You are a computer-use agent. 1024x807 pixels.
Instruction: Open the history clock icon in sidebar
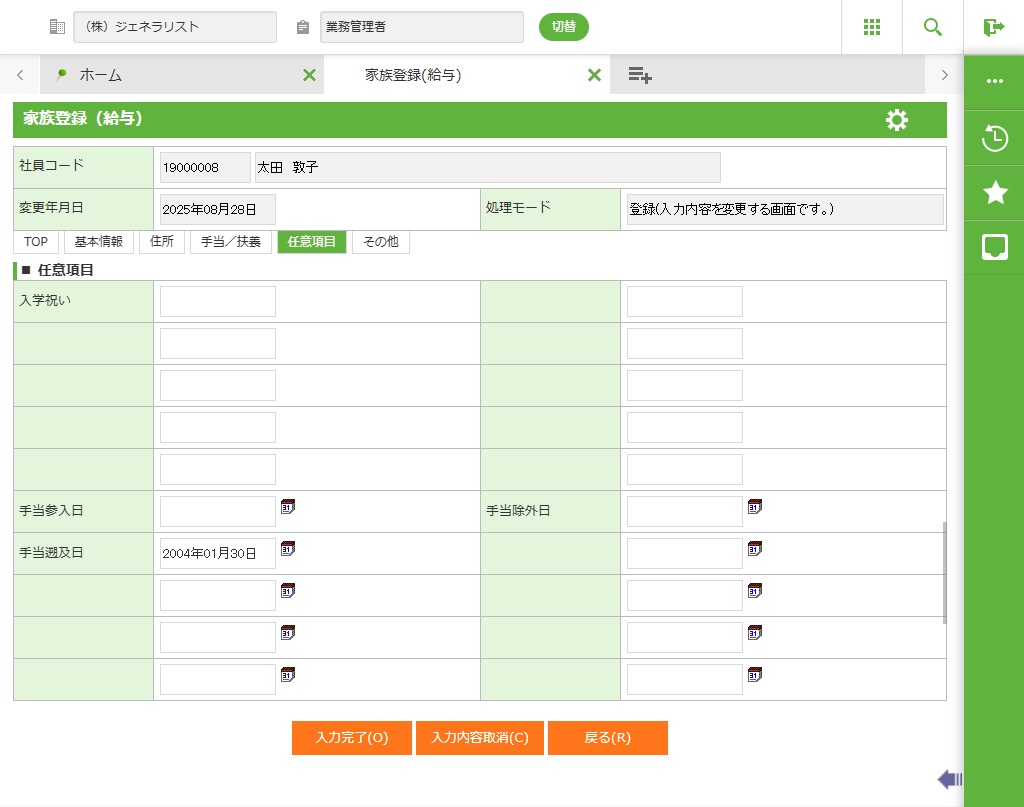(994, 138)
